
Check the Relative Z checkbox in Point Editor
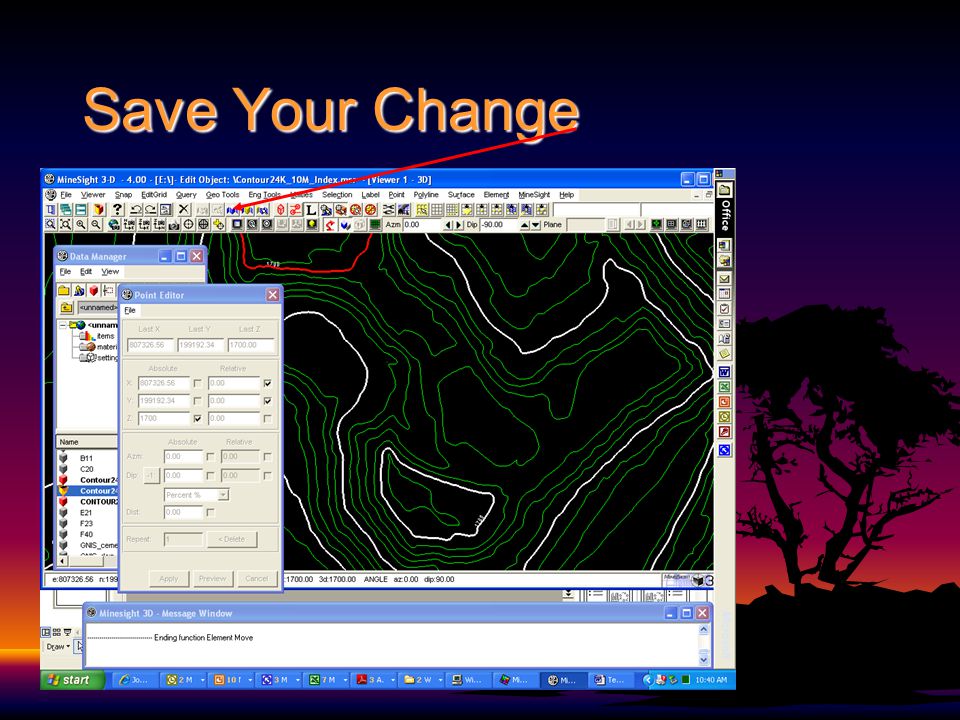(x=267, y=419)
